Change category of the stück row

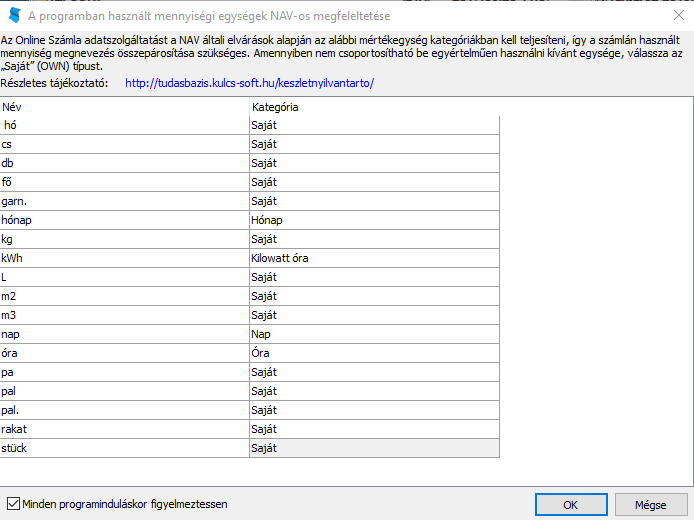point(373,448)
